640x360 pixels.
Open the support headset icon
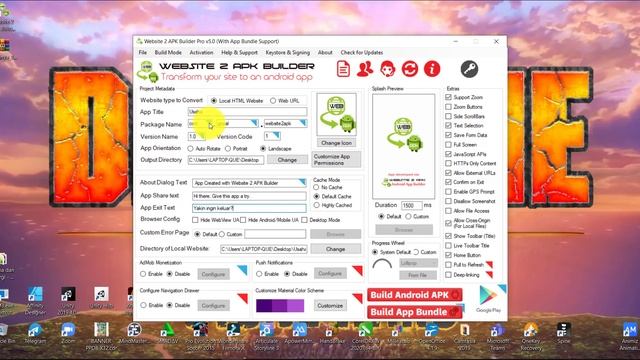pyautogui.click(x=387, y=69)
